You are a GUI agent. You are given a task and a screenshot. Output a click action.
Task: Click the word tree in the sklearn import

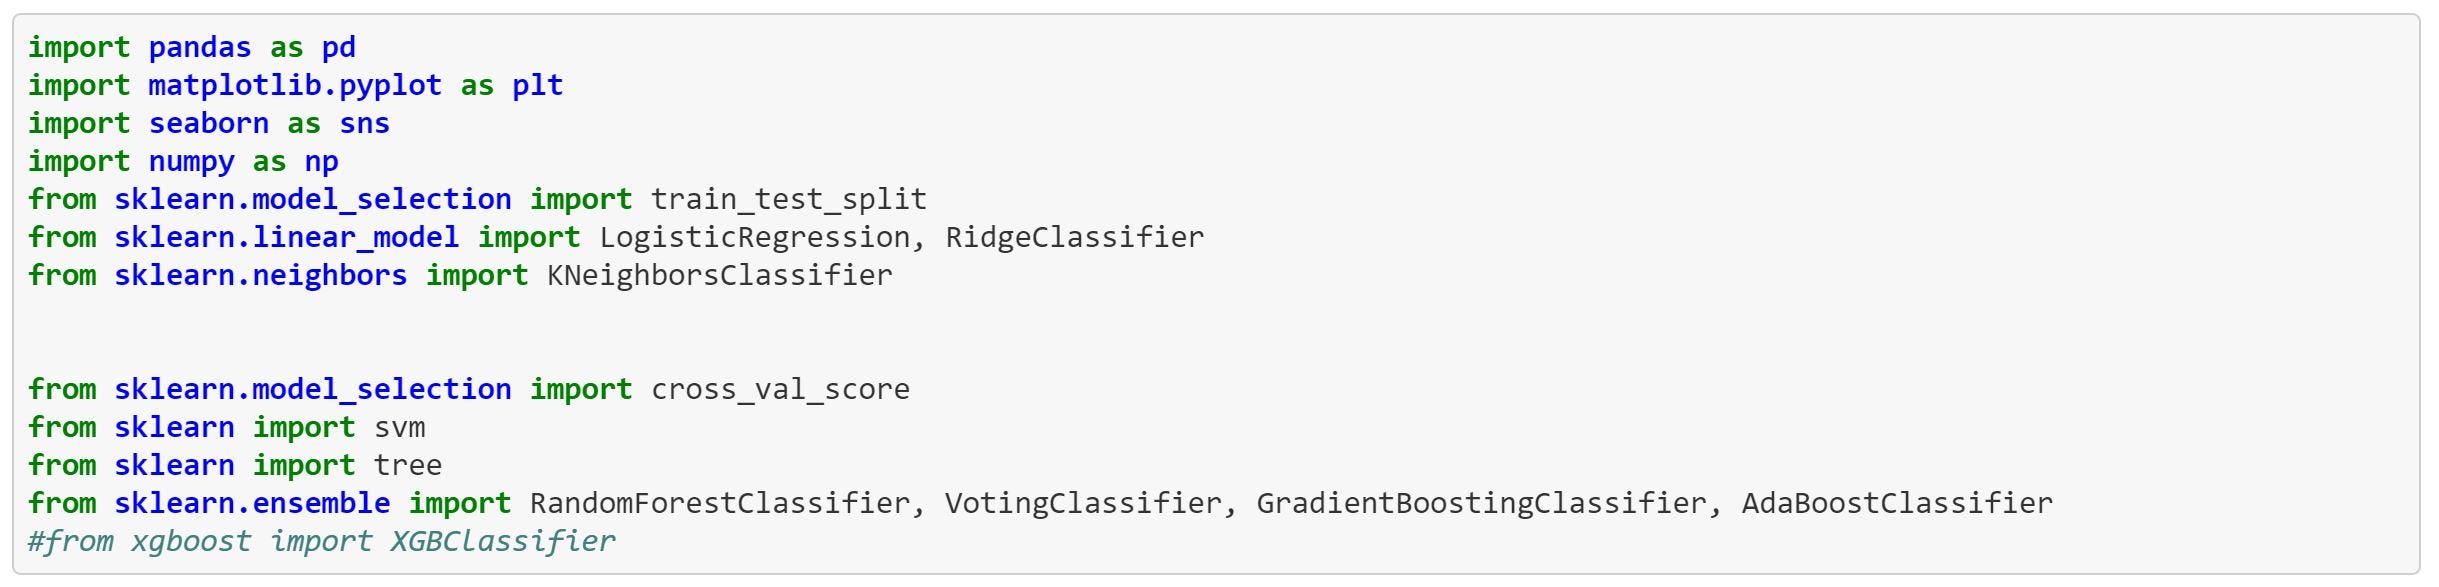pos(407,466)
